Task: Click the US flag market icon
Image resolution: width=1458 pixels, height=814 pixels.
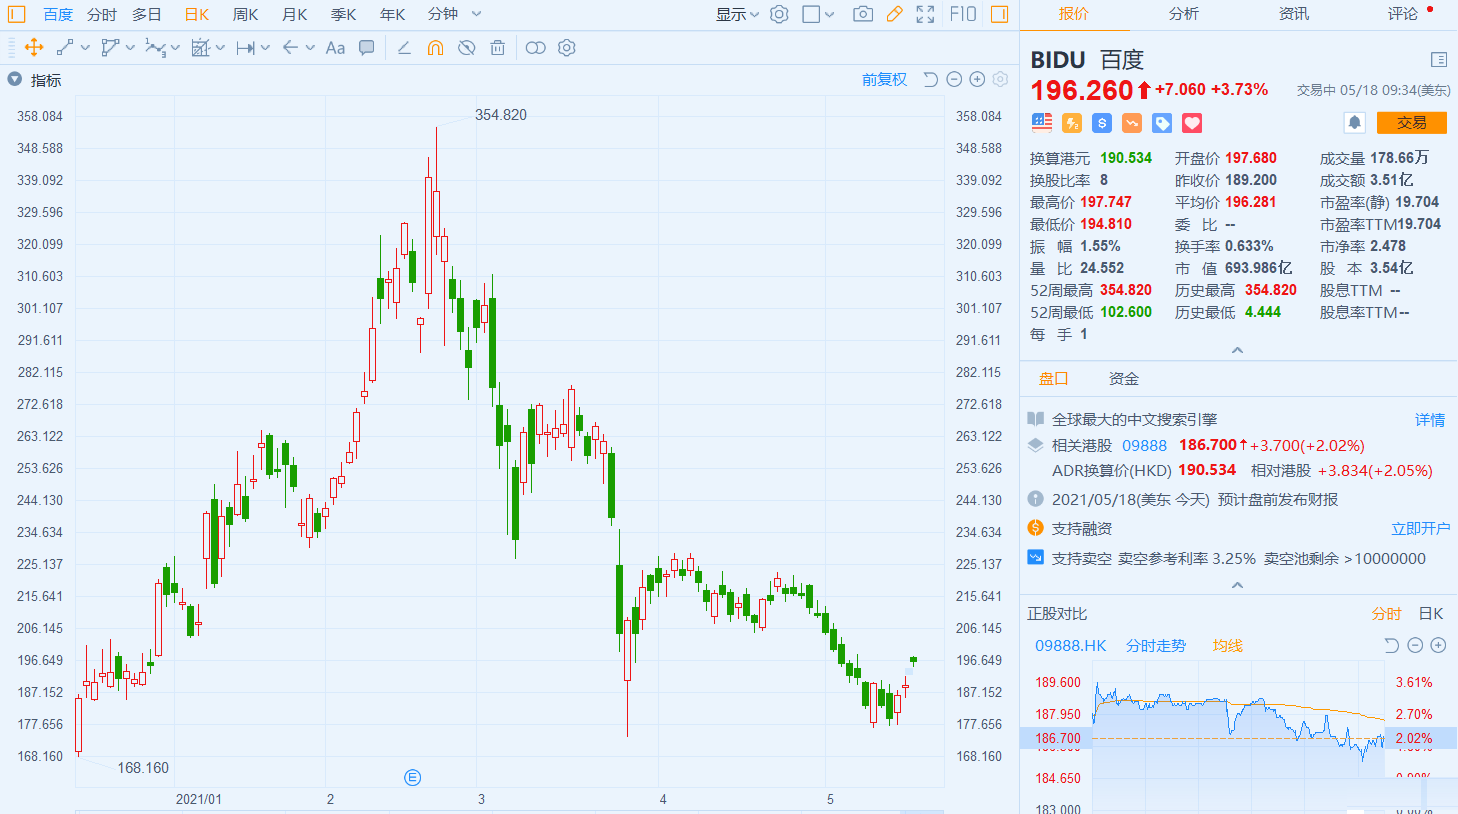Action: (1042, 122)
